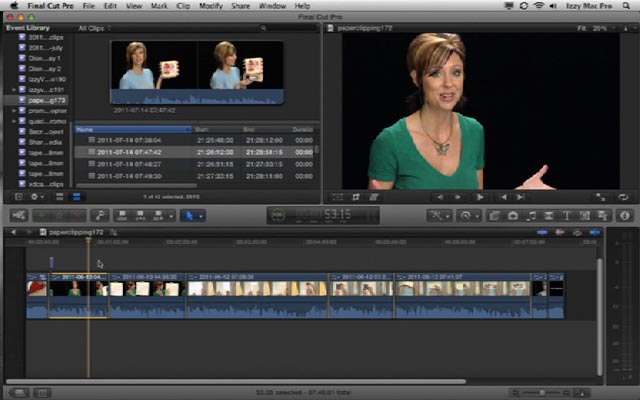This screenshot has height=400, width=640.
Task: Open the Clip menu
Action: point(183,6)
